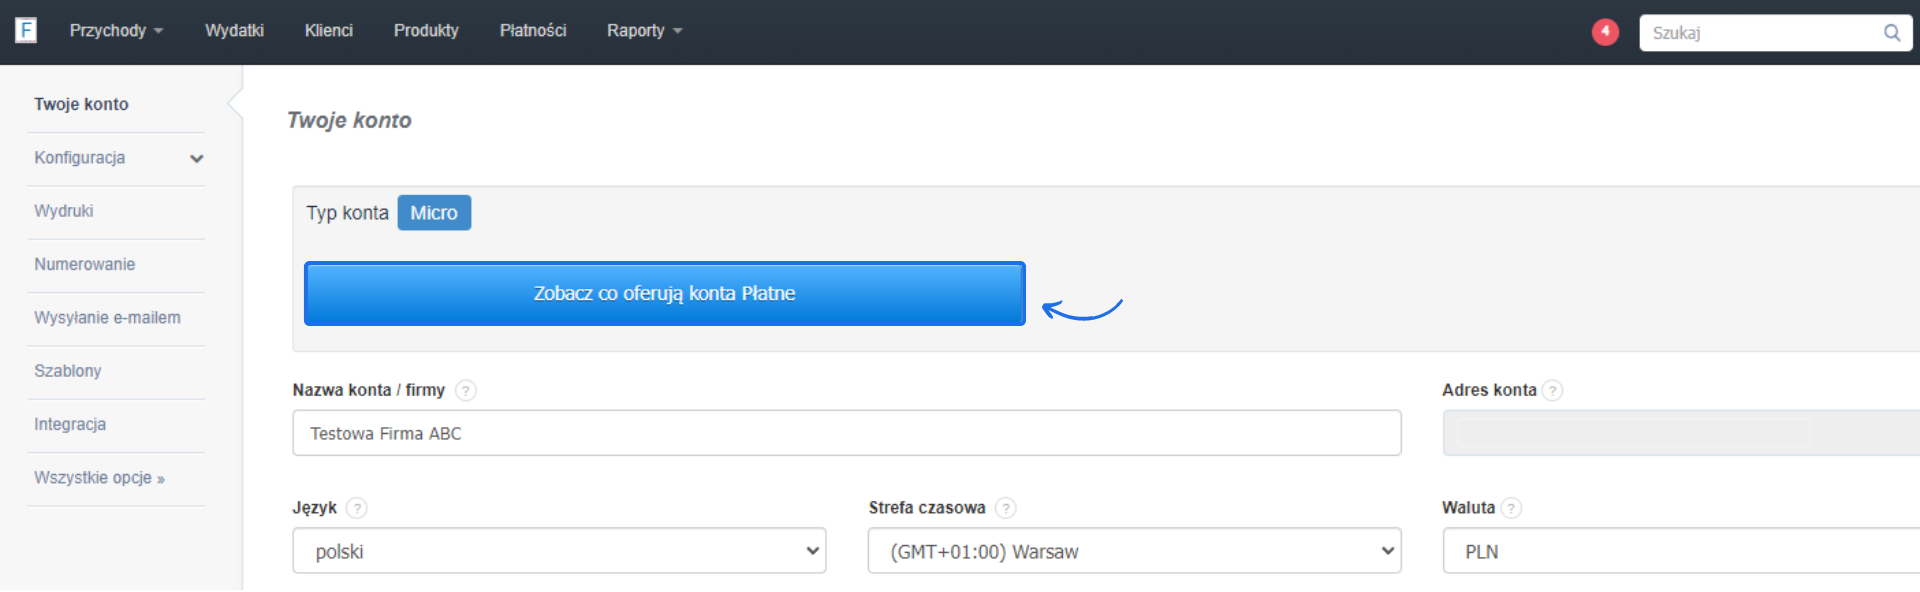Open Wszystkie opcje sidebar link

click(x=99, y=478)
